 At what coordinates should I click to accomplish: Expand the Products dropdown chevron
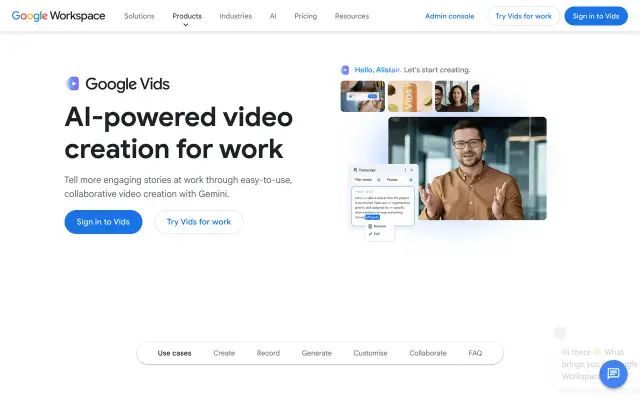click(186, 25)
